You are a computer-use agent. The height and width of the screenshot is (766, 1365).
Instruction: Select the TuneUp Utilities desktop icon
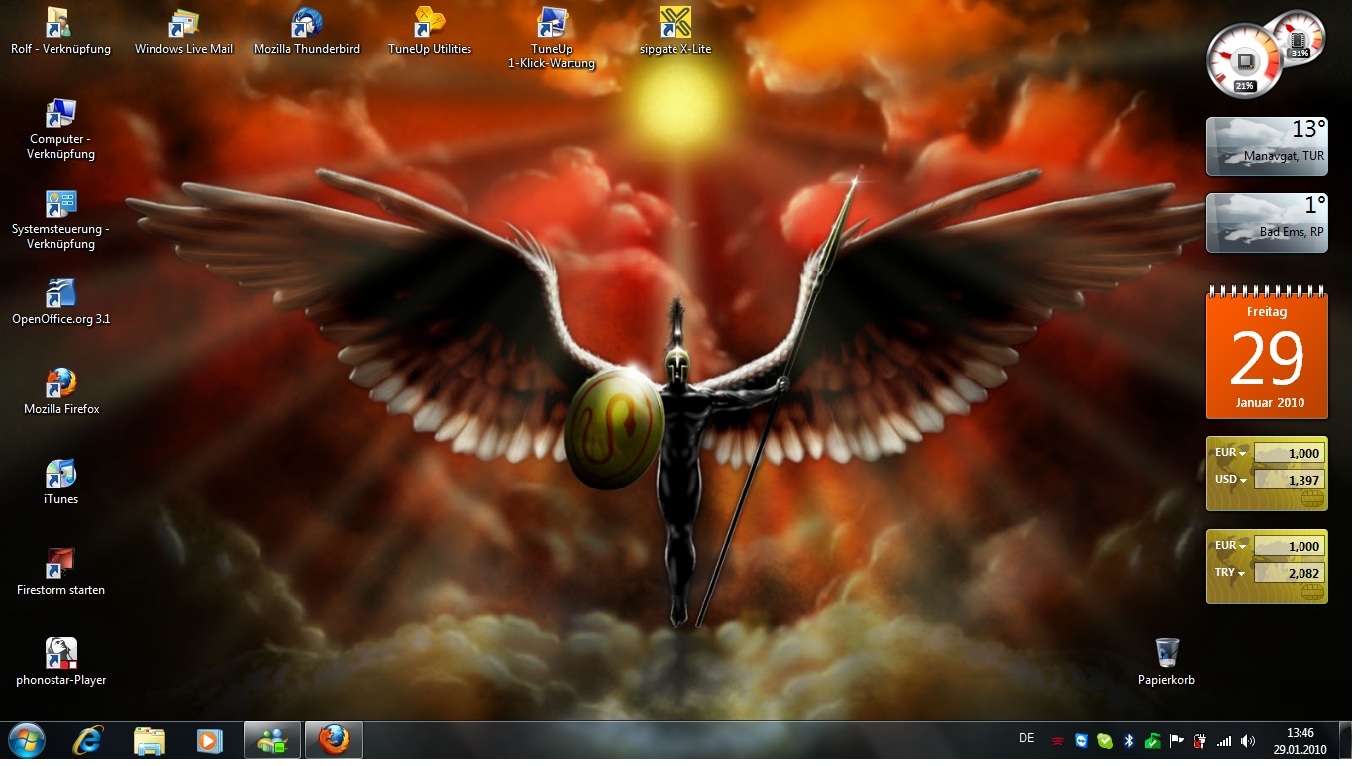(x=430, y=30)
